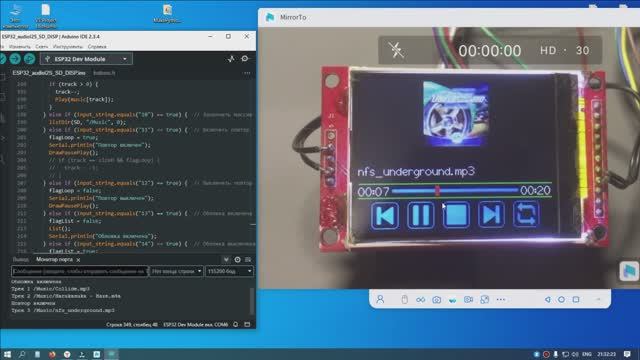
Task: Click the Firefox icon in the taskbar
Action: coord(52,354)
